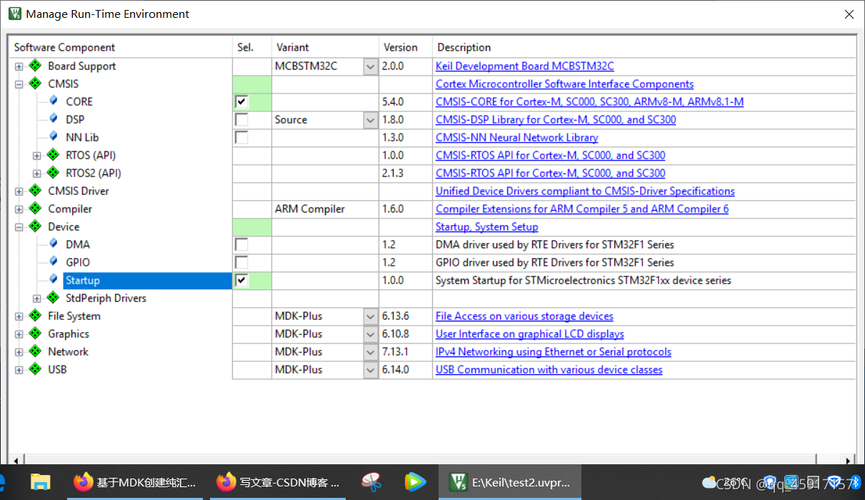Screen dimensions: 865x500
Task: Open the File System MDK-Plus dropdown
Action: [x=370, y=316]
